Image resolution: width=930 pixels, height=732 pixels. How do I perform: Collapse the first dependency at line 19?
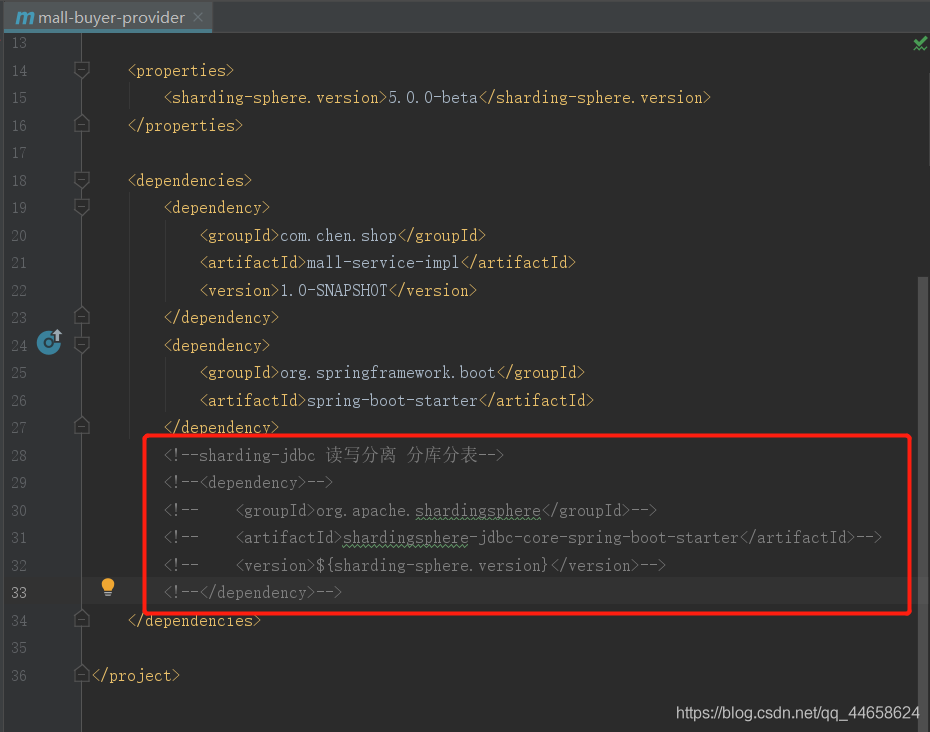(x=82, y=206)
